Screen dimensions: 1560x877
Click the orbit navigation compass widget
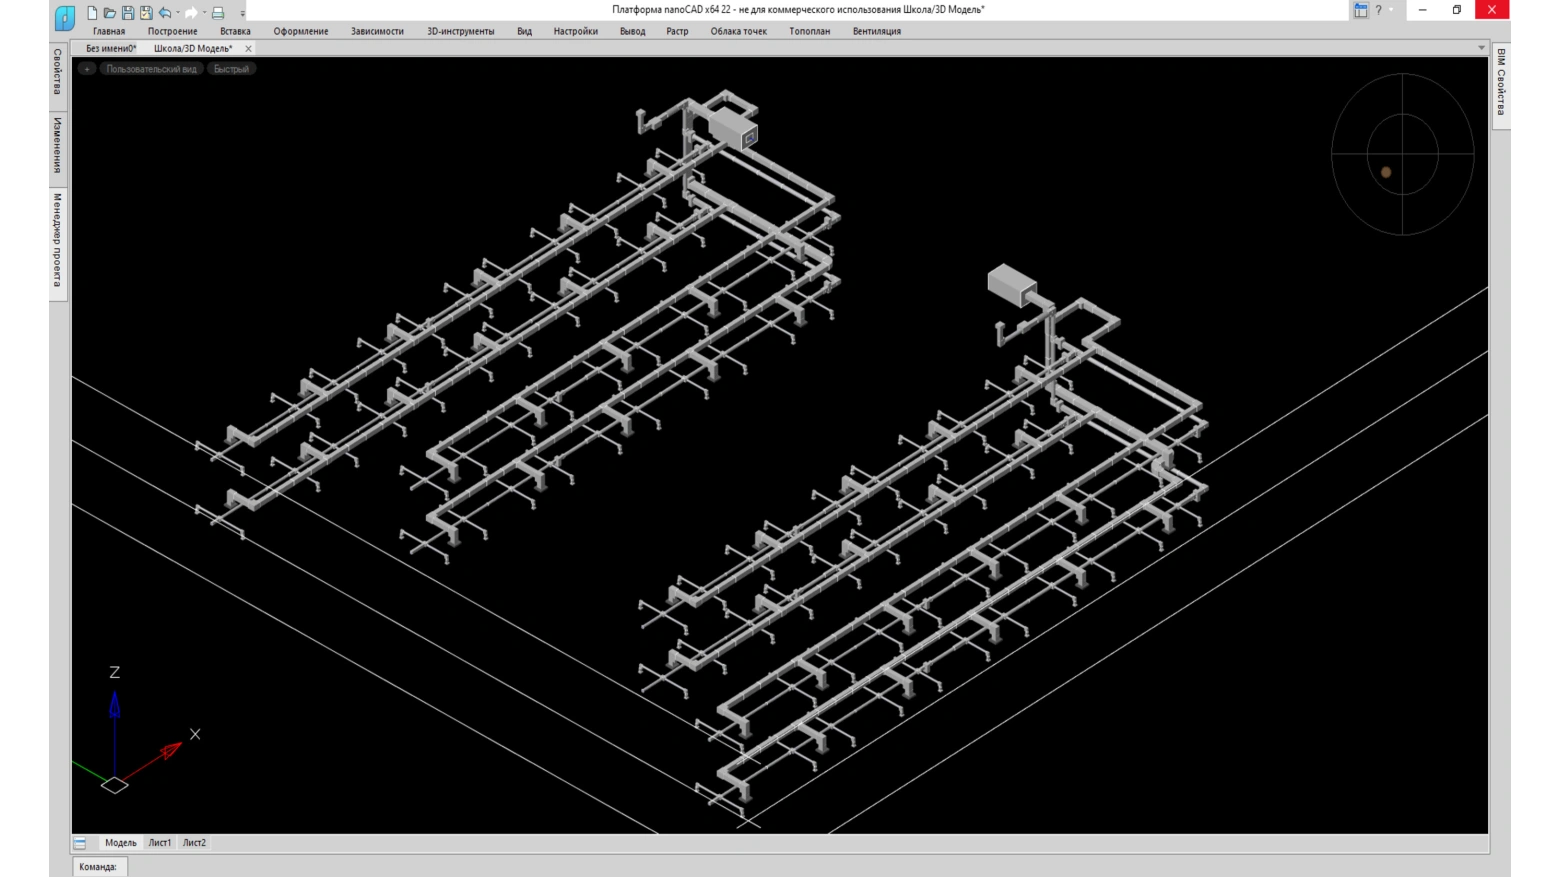coord(1402,154)
